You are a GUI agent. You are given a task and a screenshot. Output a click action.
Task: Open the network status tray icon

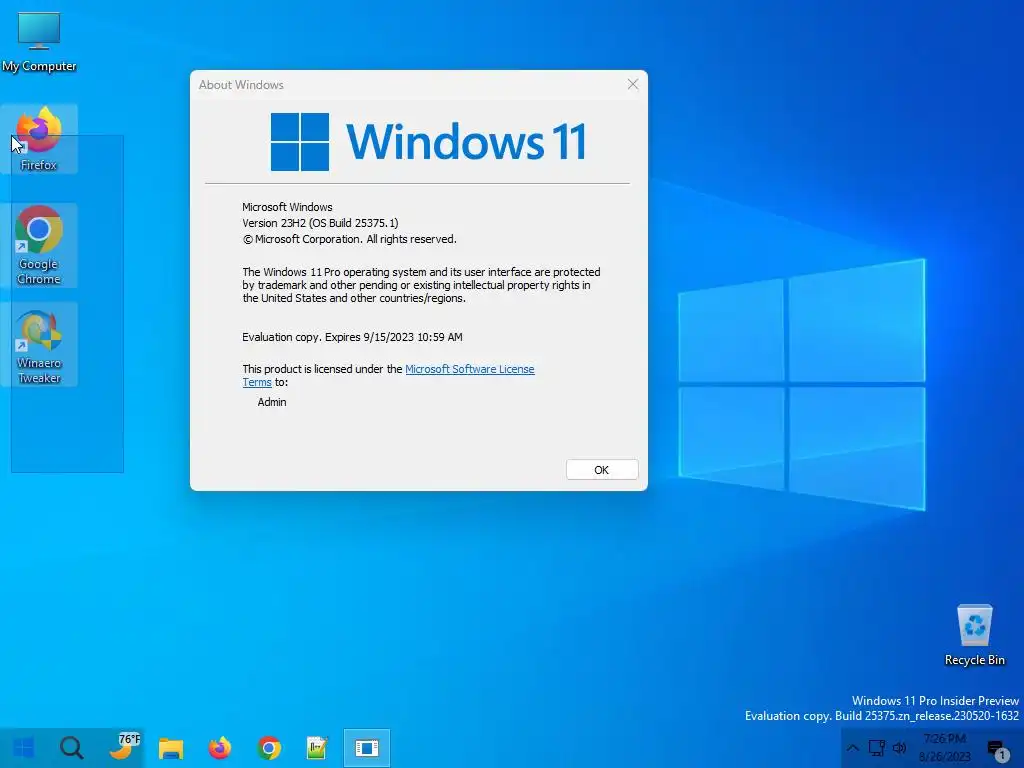click(876, 748)
